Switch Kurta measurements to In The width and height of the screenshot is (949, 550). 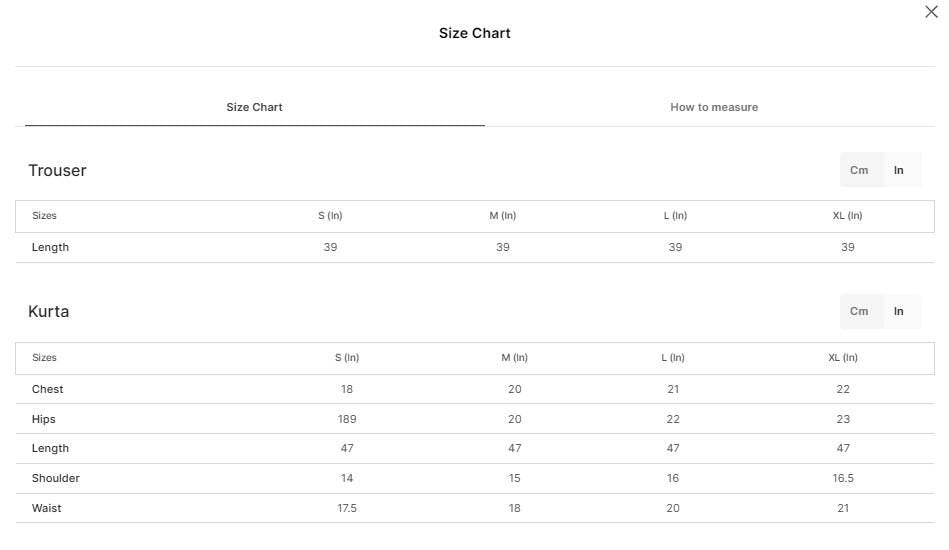click(x=899, y=311)
